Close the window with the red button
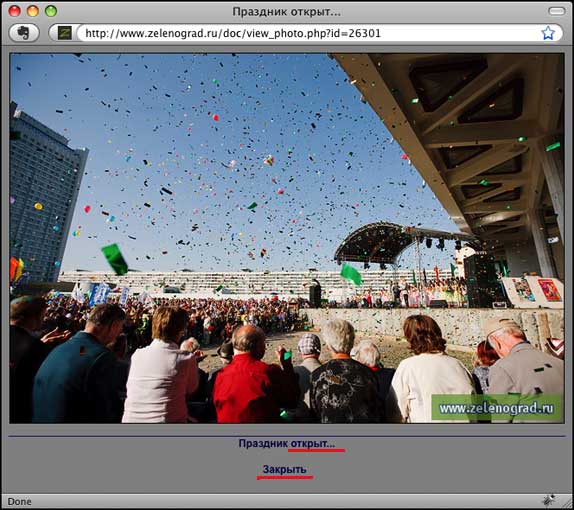The width and height of the screenshot is (574, 510). point(14,11)
